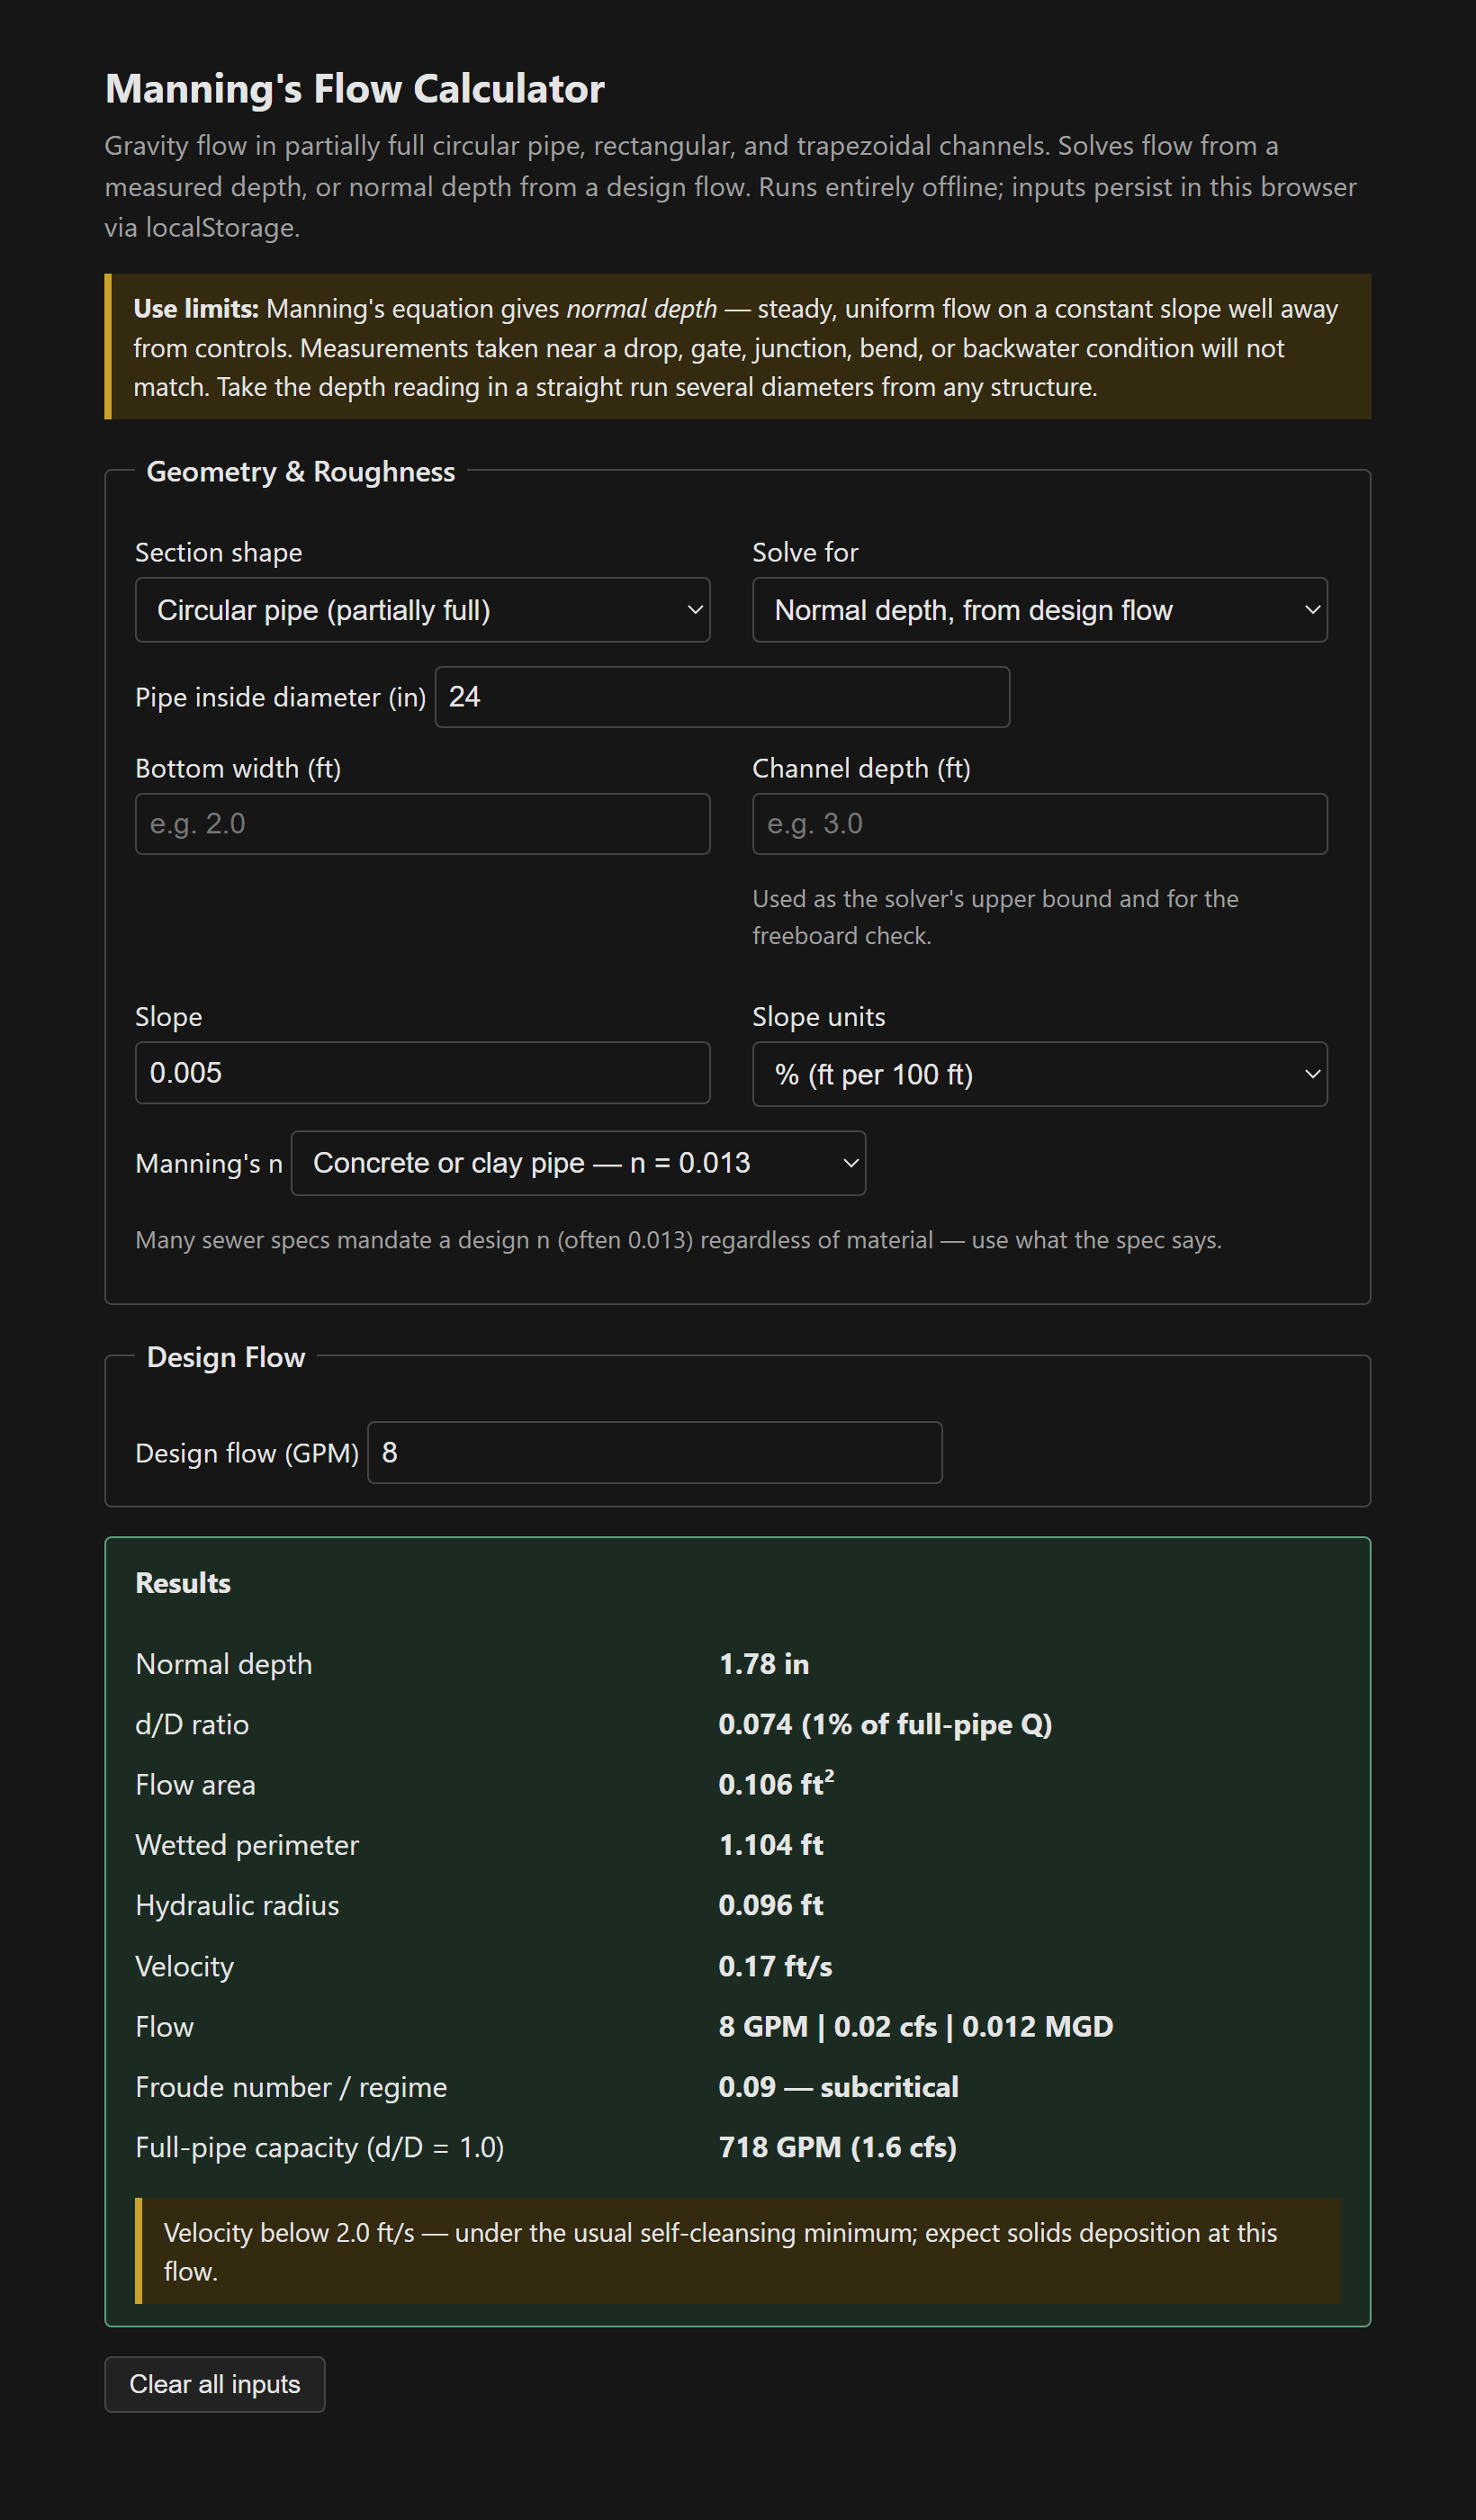Click the Pipe inside diameter label

tap(281, 697)
